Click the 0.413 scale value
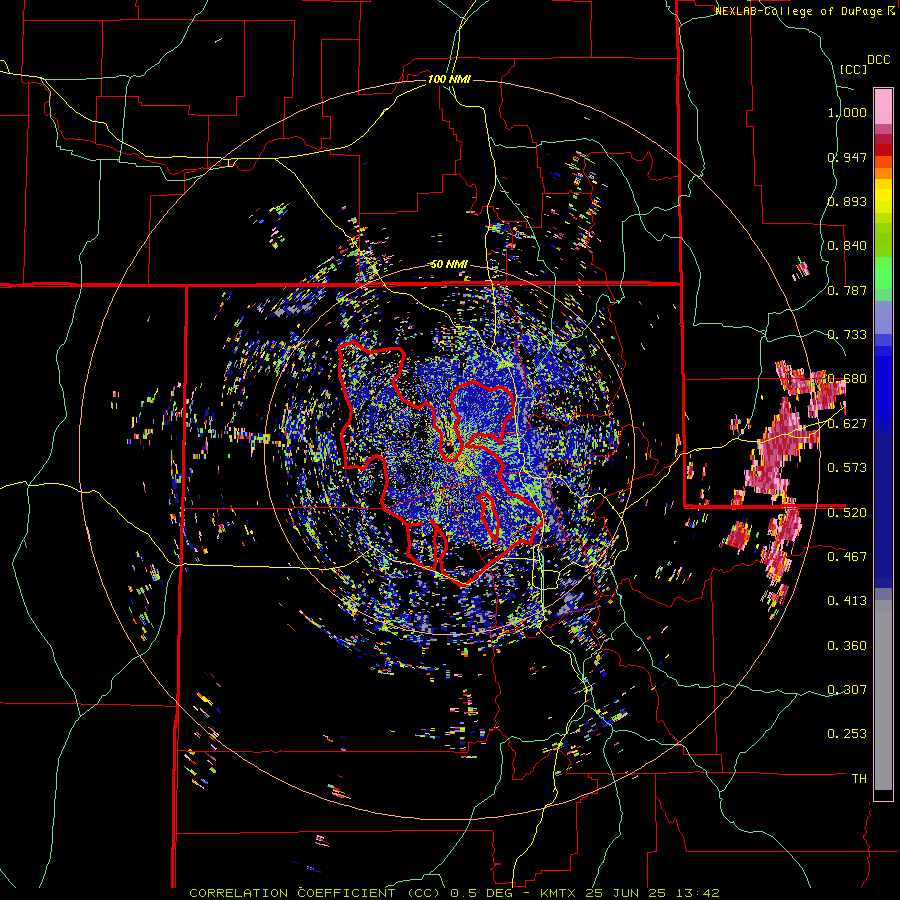Image resolution: width=900 pixels, height=900 pixels. tap(847, 601)
